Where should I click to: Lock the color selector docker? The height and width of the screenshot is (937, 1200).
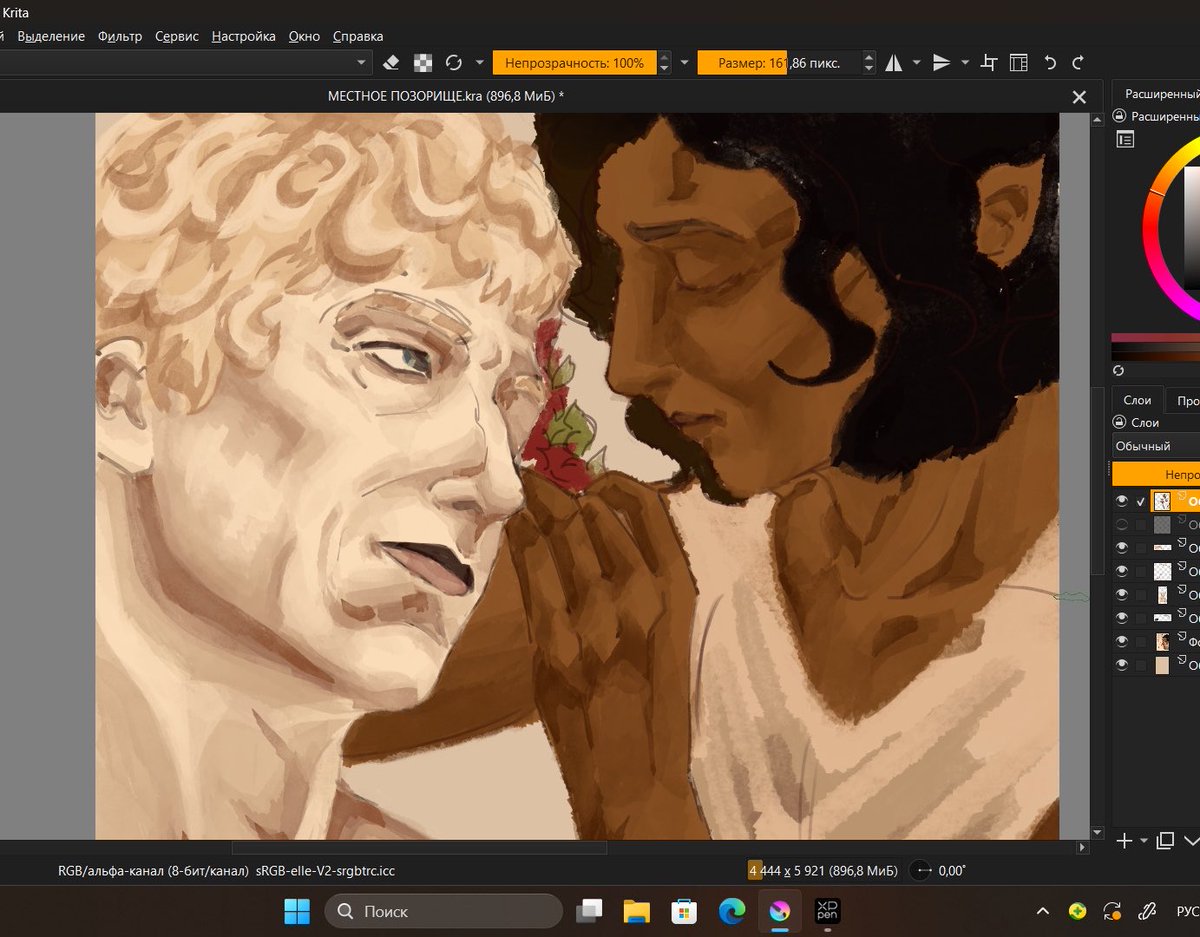[1119, 116]
